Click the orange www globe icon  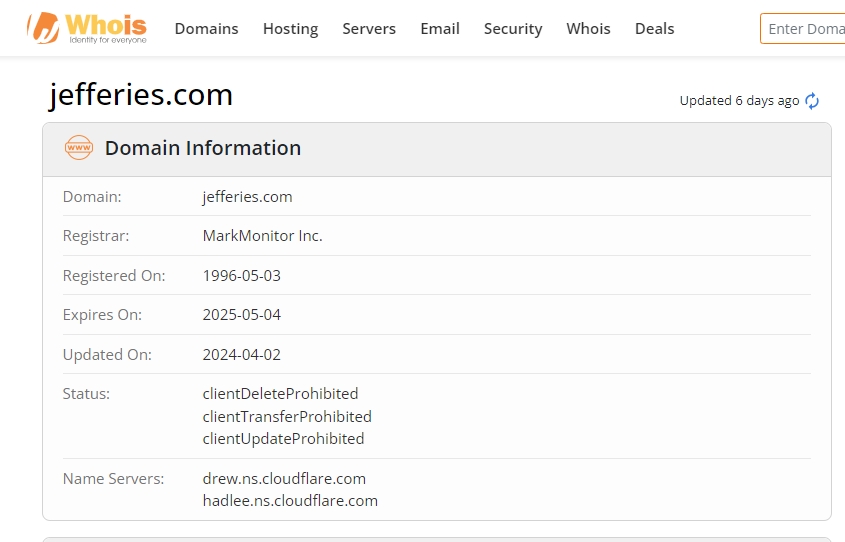(x=78, y=148)
